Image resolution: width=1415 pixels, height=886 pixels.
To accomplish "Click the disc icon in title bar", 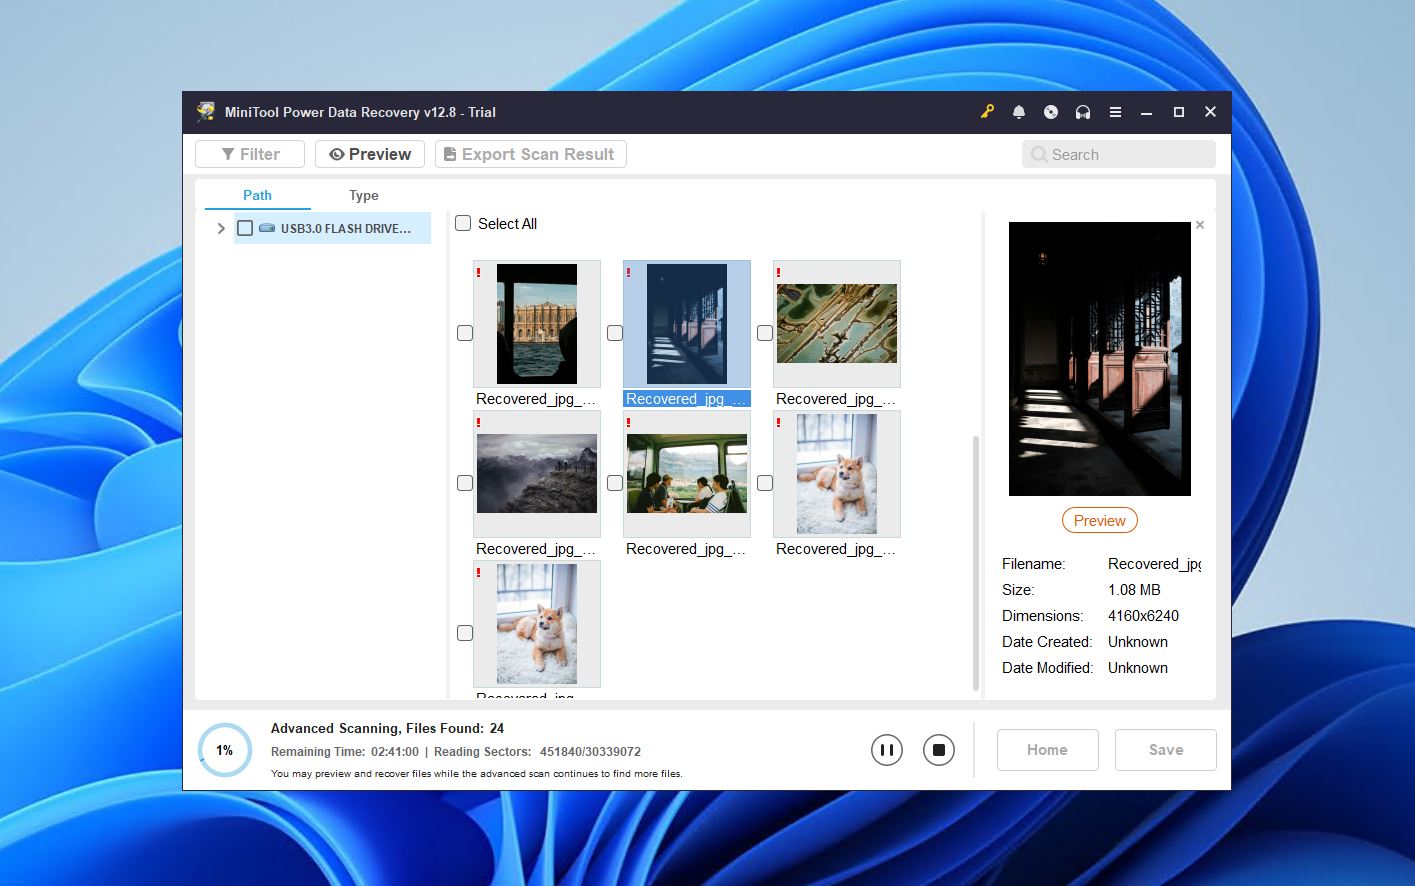I will point(1051,112).
